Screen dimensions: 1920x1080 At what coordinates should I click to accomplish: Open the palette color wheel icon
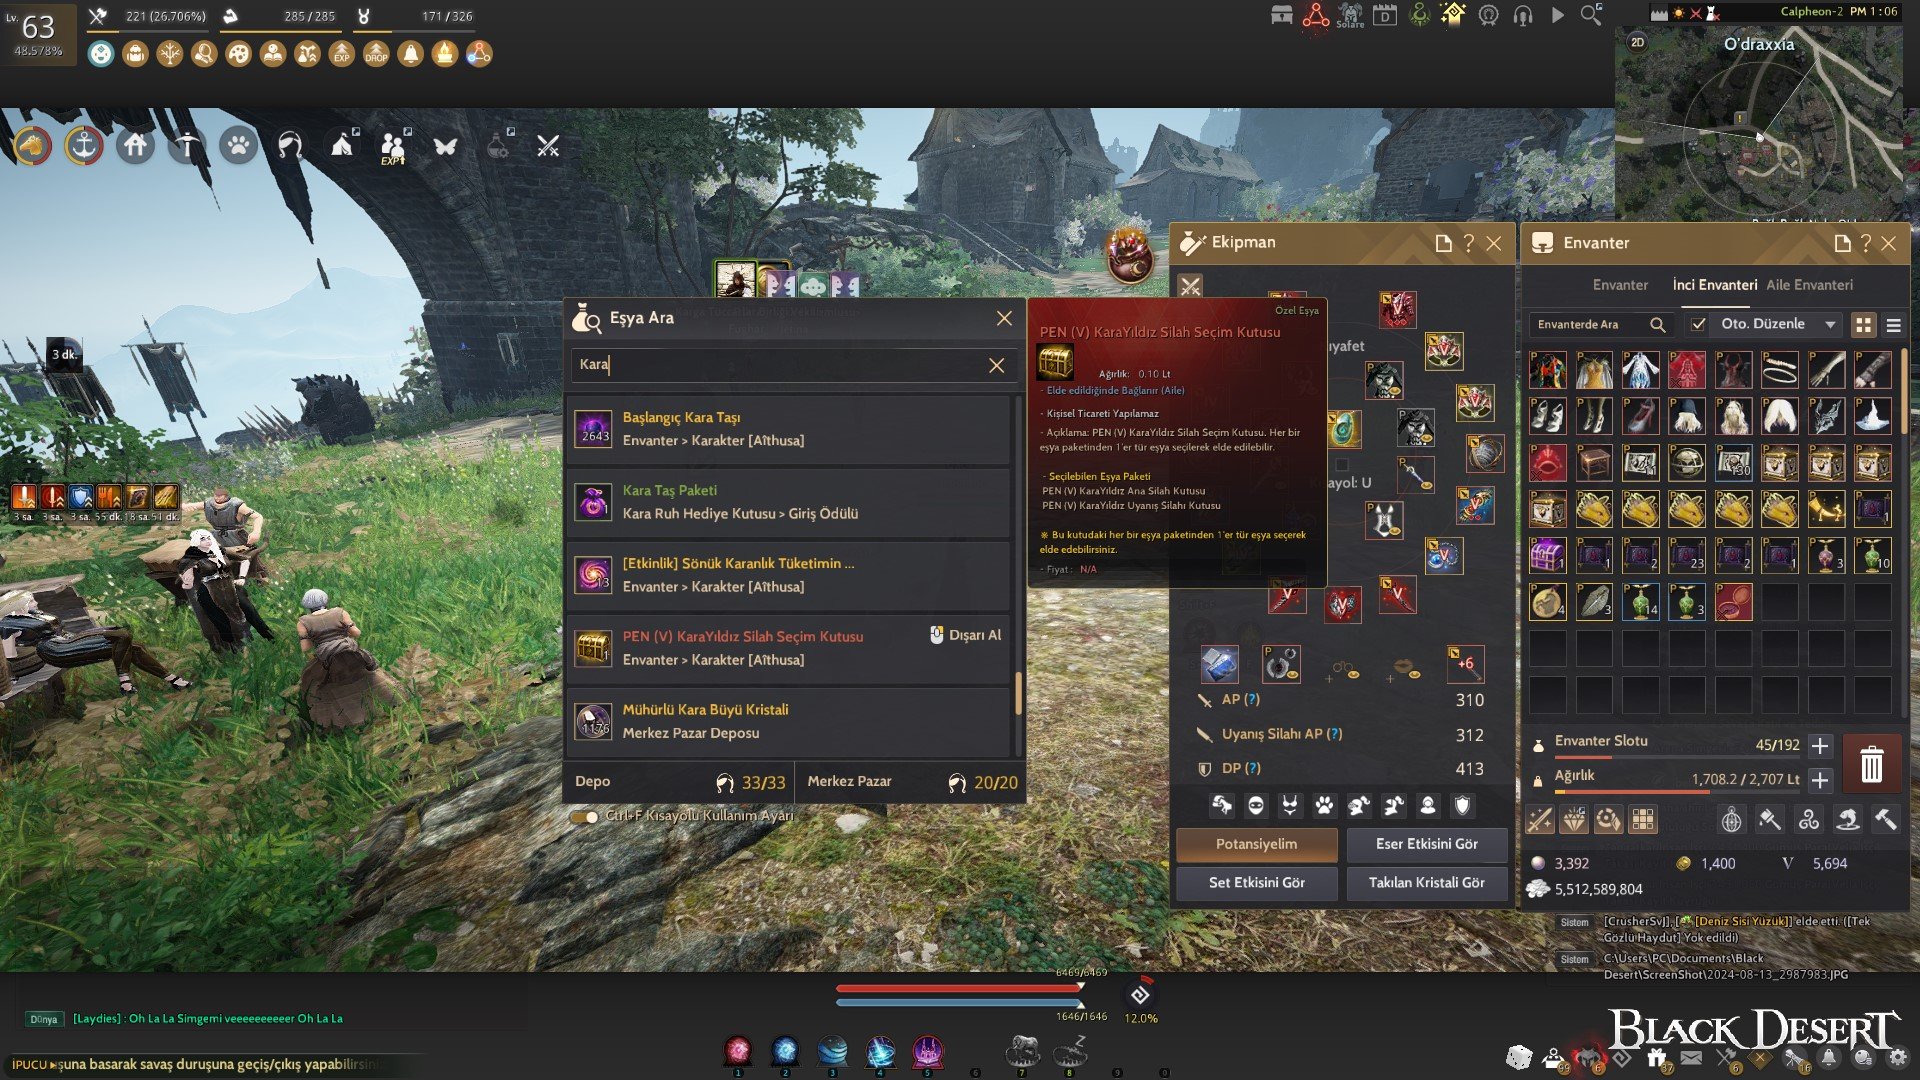pos(1608,821)
